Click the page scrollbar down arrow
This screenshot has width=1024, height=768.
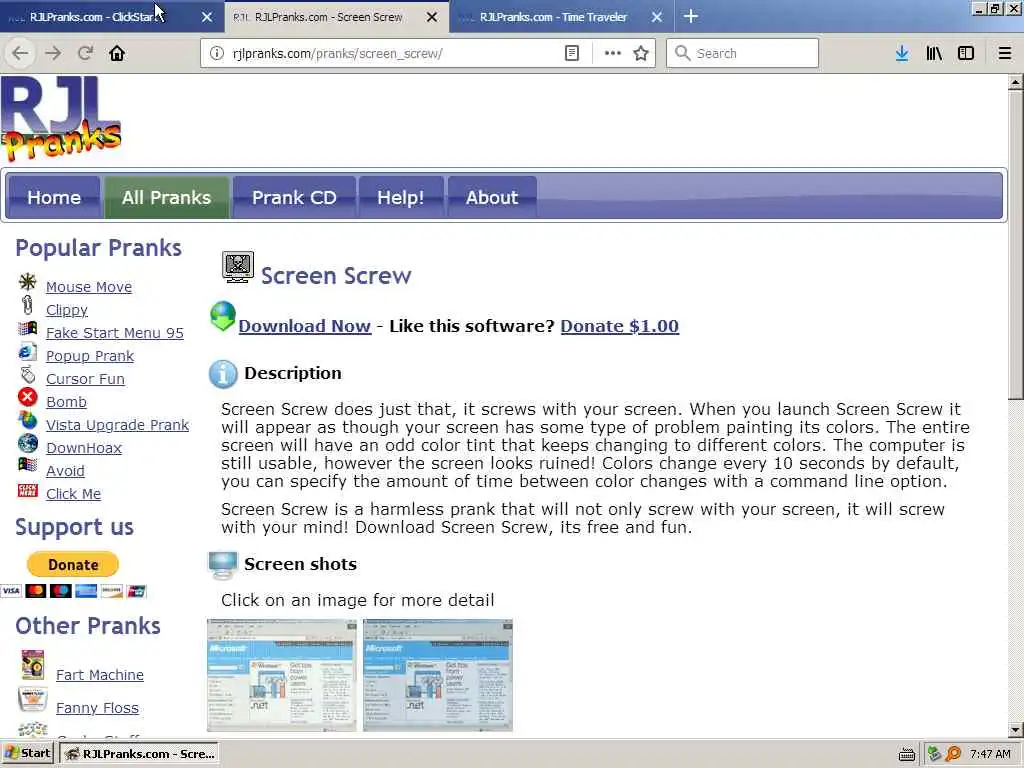click(1016, 729)
